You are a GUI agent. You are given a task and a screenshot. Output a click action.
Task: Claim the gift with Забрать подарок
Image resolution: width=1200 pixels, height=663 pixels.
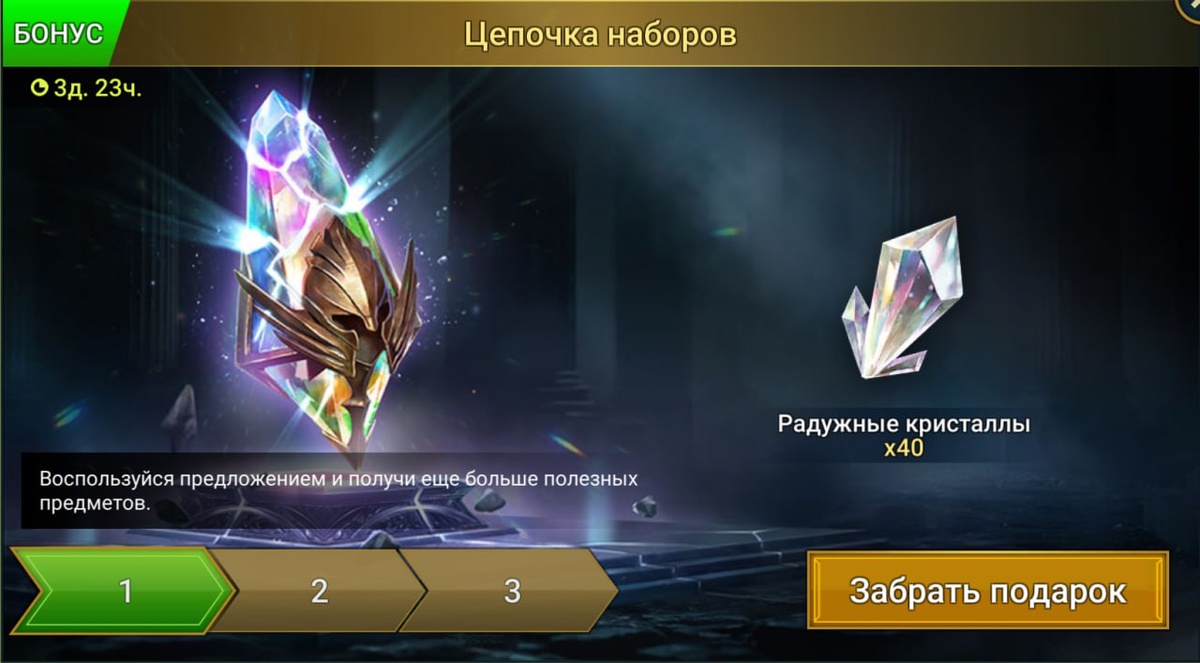pyautogui.click(x=988, y=590)
